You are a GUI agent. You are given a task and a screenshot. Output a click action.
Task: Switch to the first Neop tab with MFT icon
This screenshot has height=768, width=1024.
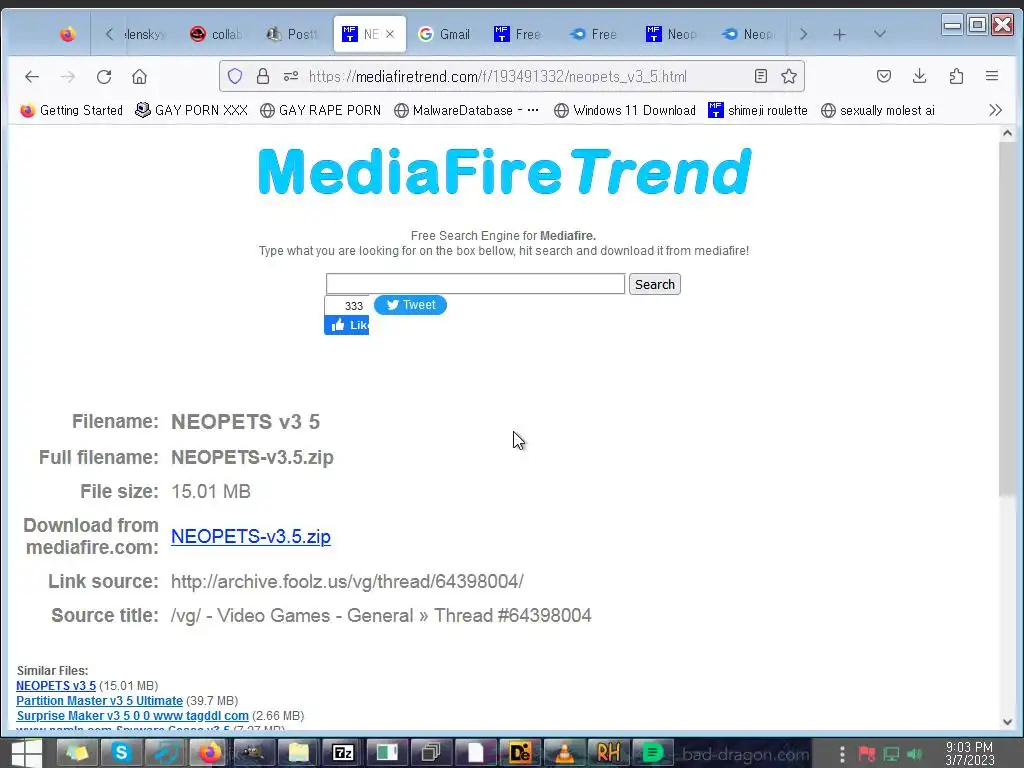pyautogui.click(x=671, y=34)
